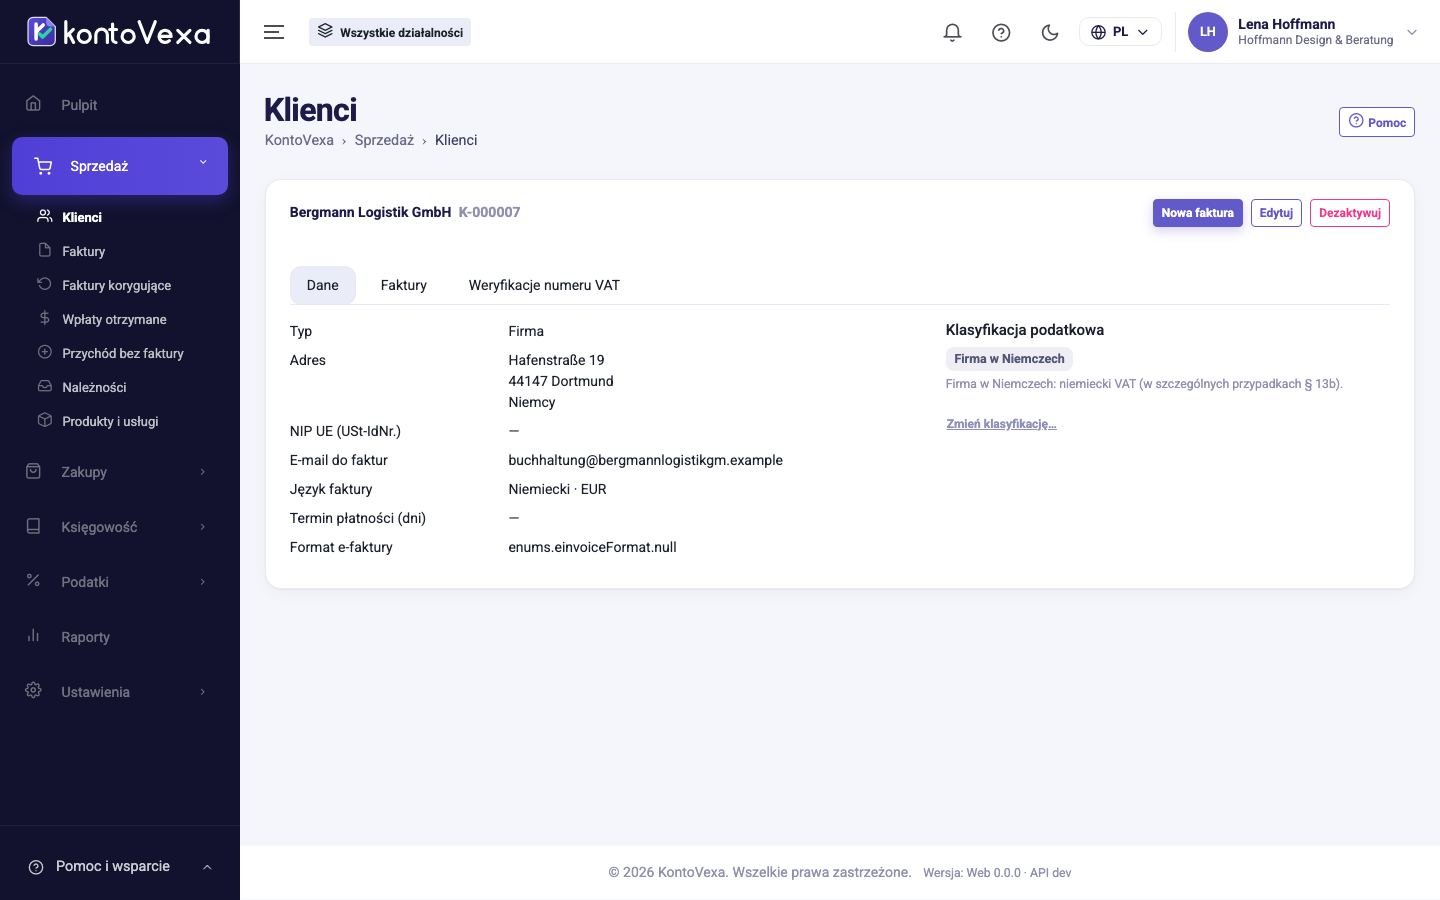Click the Dezaktywuj button
The width and height of the screenshot is (1440, 900).
[1350, 213]
